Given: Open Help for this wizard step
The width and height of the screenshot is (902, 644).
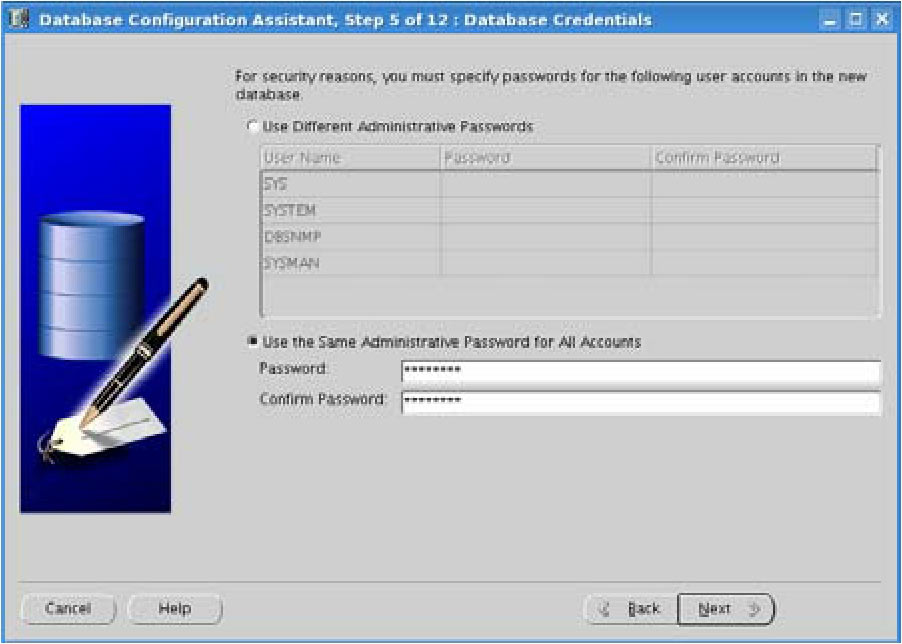Looking at the screenshot, I should [x=175, y=608].
